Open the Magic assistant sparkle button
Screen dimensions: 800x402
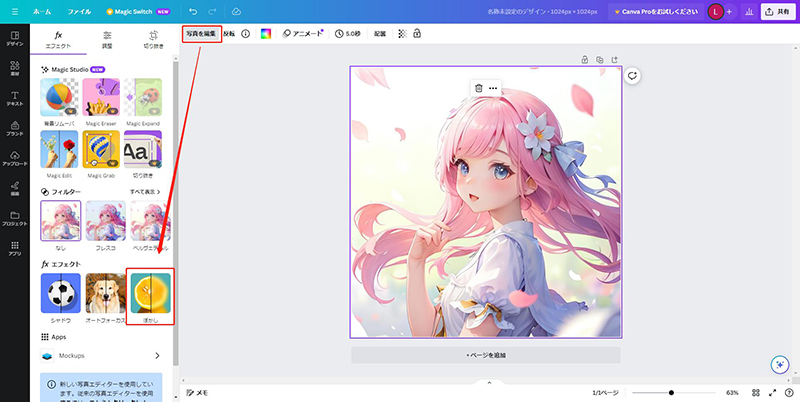tap(779, 364)
